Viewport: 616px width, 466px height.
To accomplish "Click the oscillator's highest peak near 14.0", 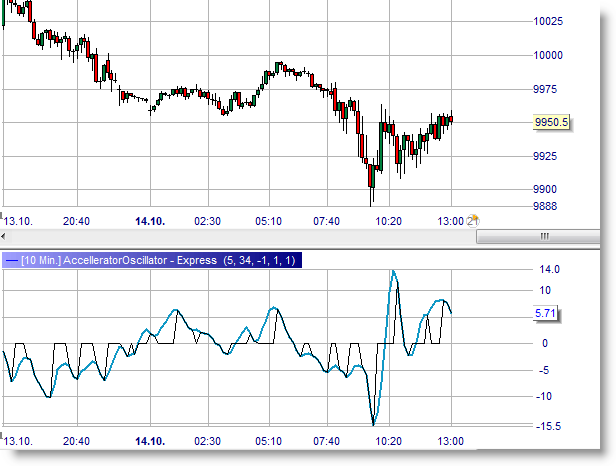I will click(394, 271).
